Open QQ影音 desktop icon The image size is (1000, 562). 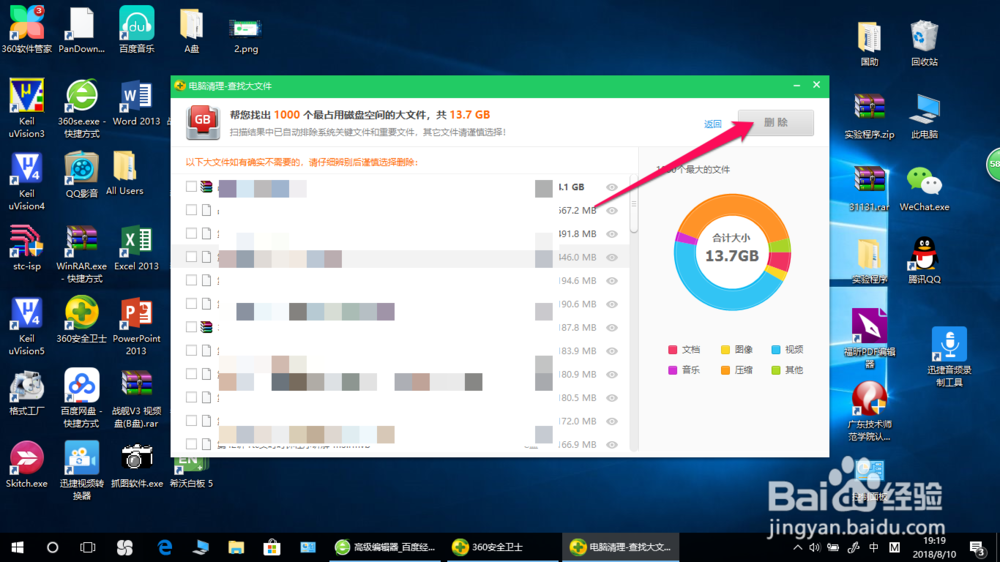click(x=82, y=175)
